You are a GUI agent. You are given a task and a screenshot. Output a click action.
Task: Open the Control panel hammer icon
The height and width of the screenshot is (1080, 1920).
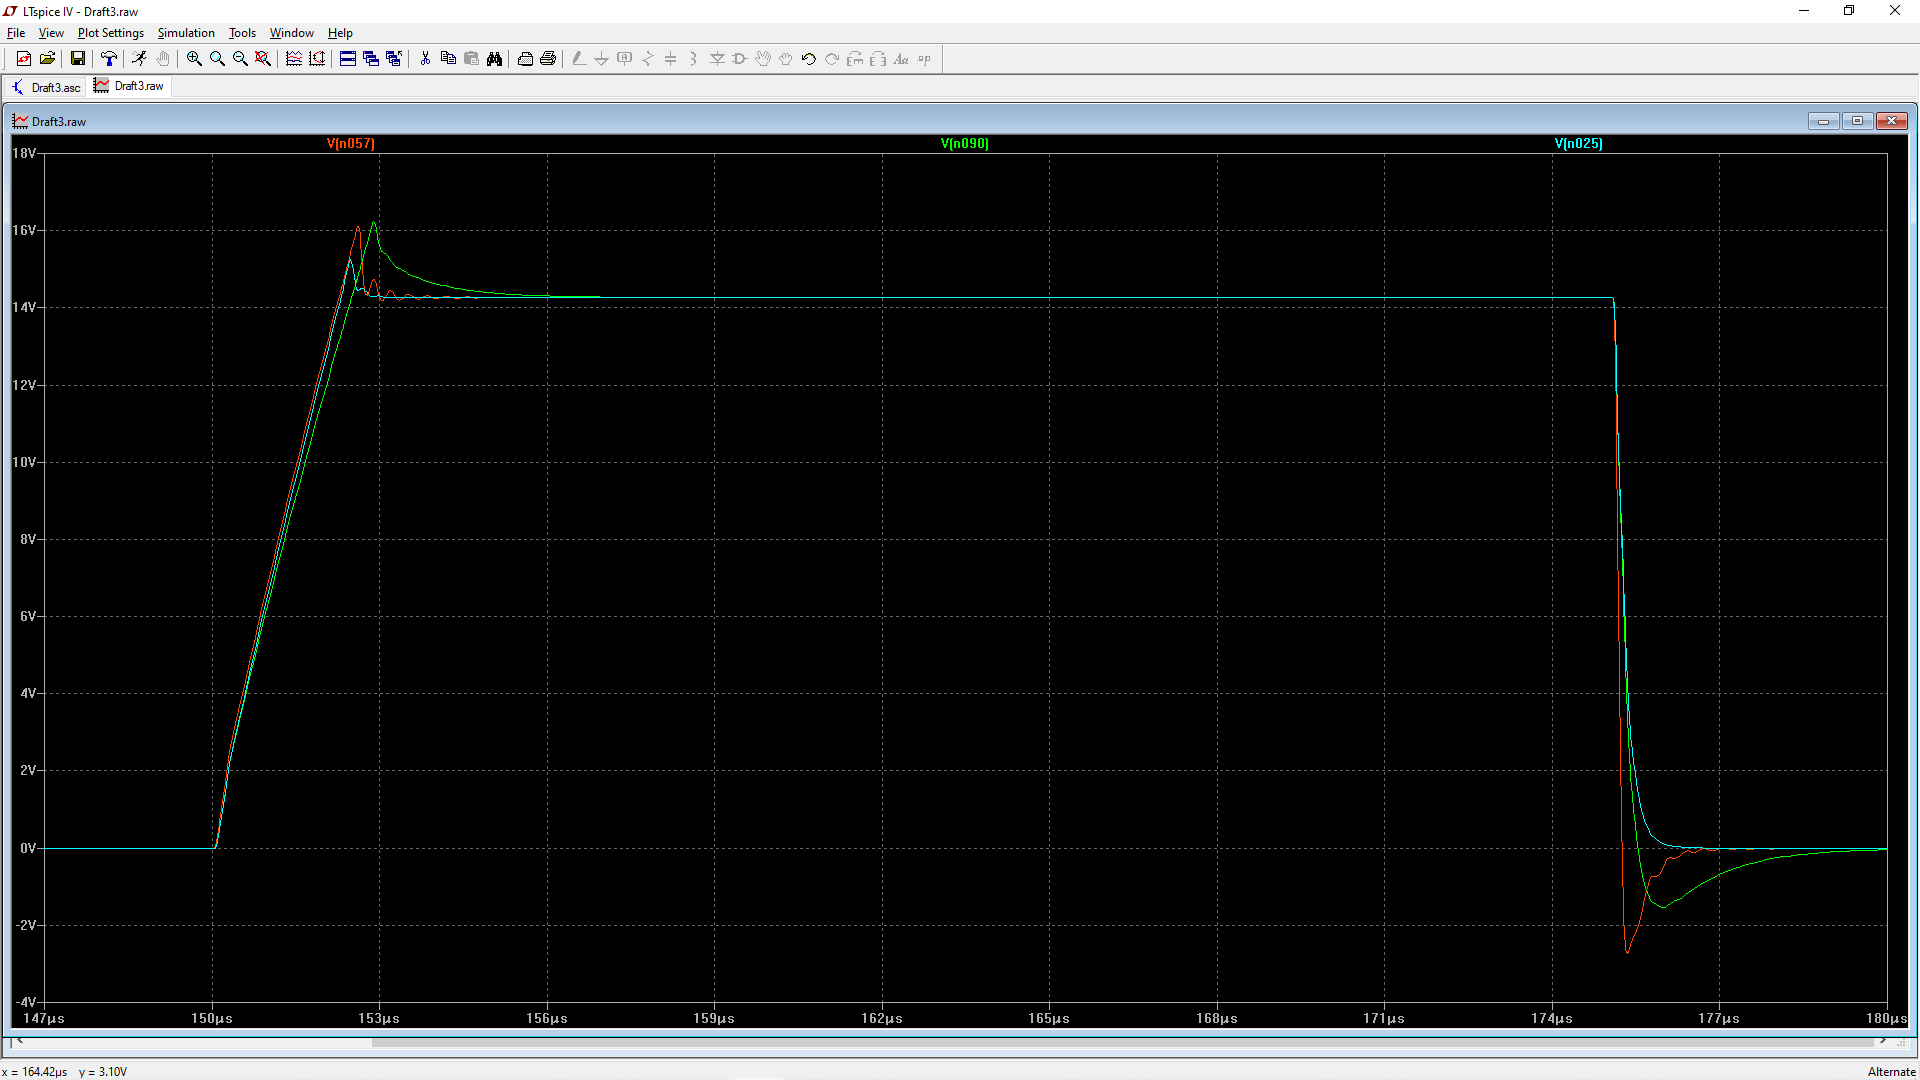109,59
